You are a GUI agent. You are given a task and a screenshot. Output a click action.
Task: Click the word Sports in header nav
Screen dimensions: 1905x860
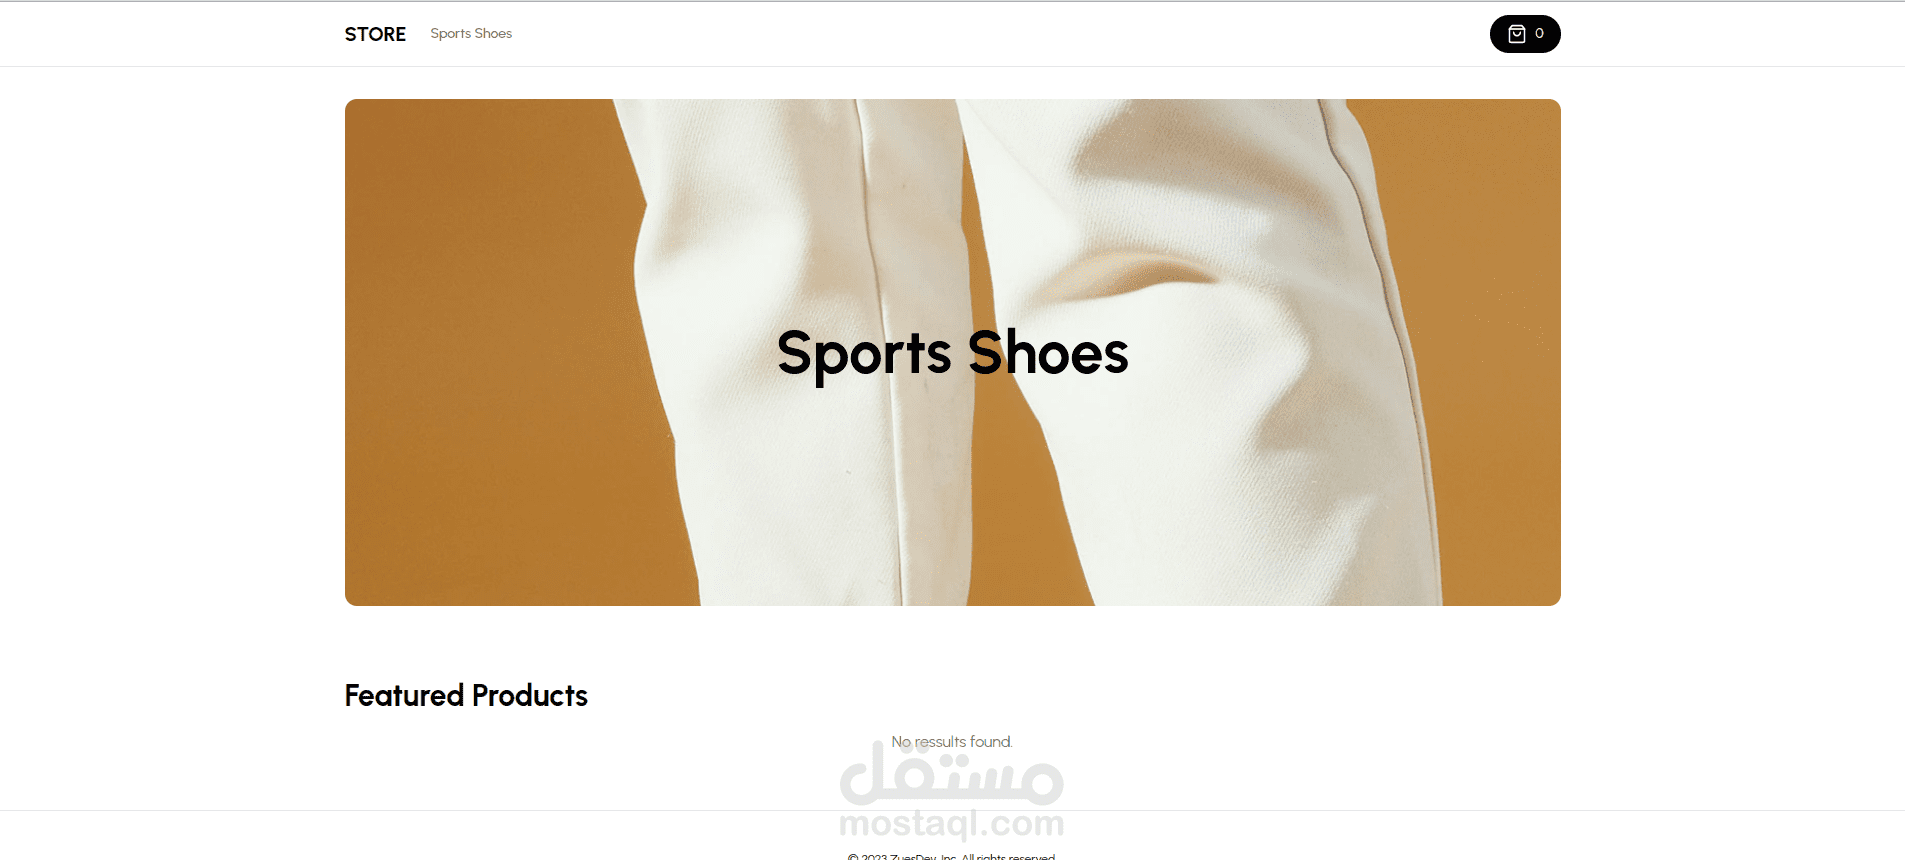point(450,34)
